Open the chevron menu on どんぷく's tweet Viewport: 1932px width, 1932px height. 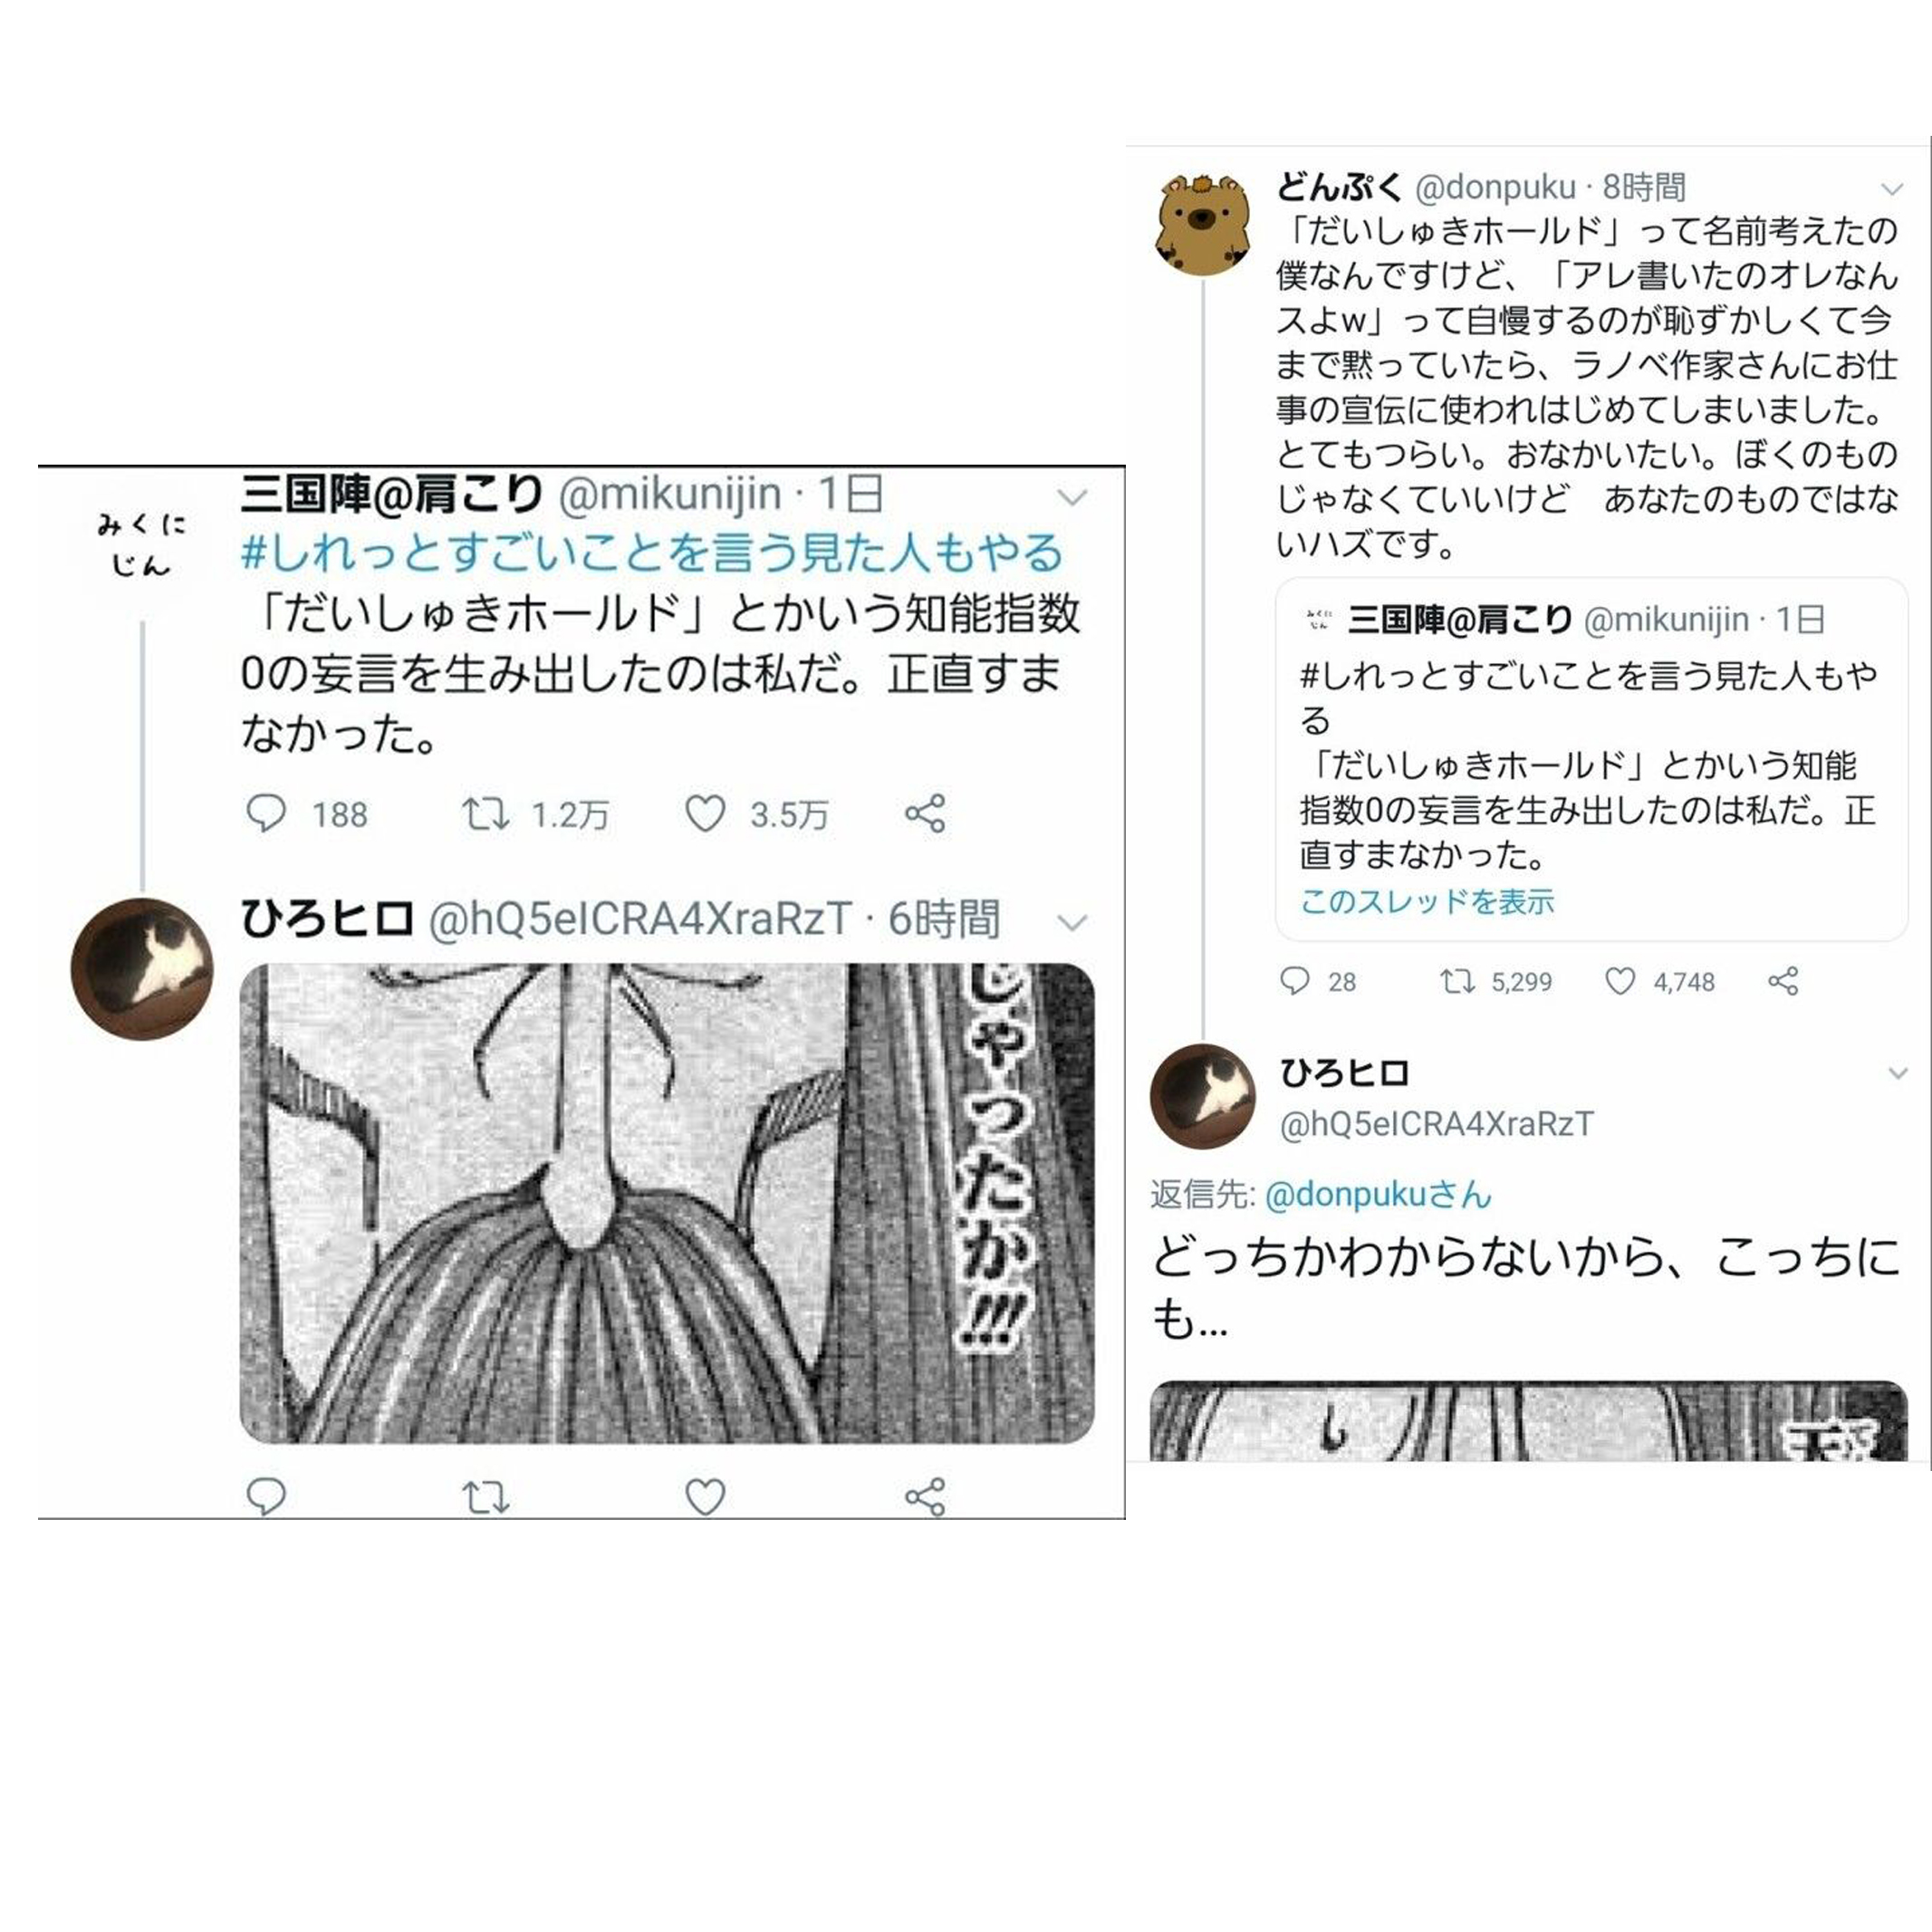(x=1891, y=189)
